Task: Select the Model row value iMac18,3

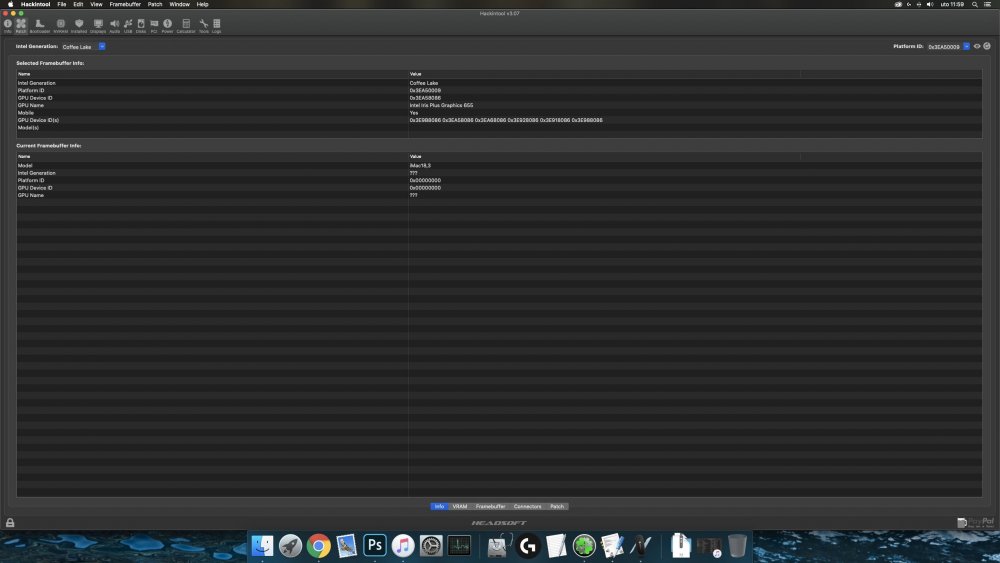Action: point(420,165)
